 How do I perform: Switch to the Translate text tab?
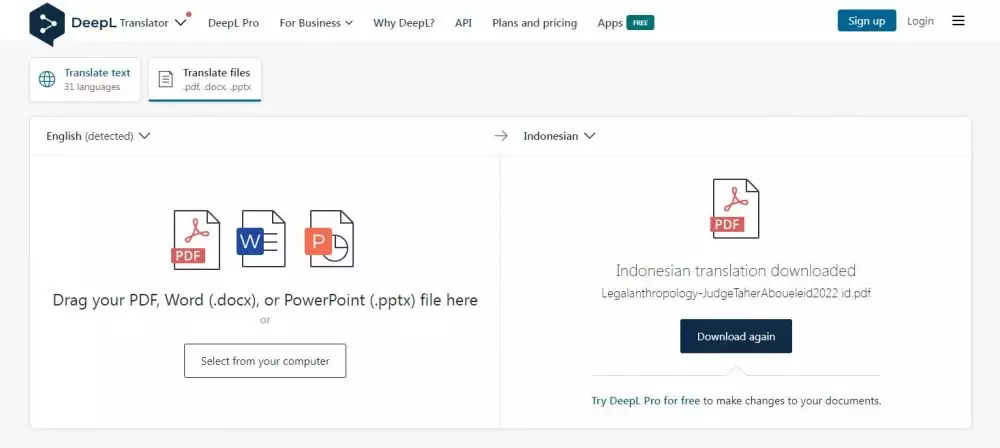(86, 79)
